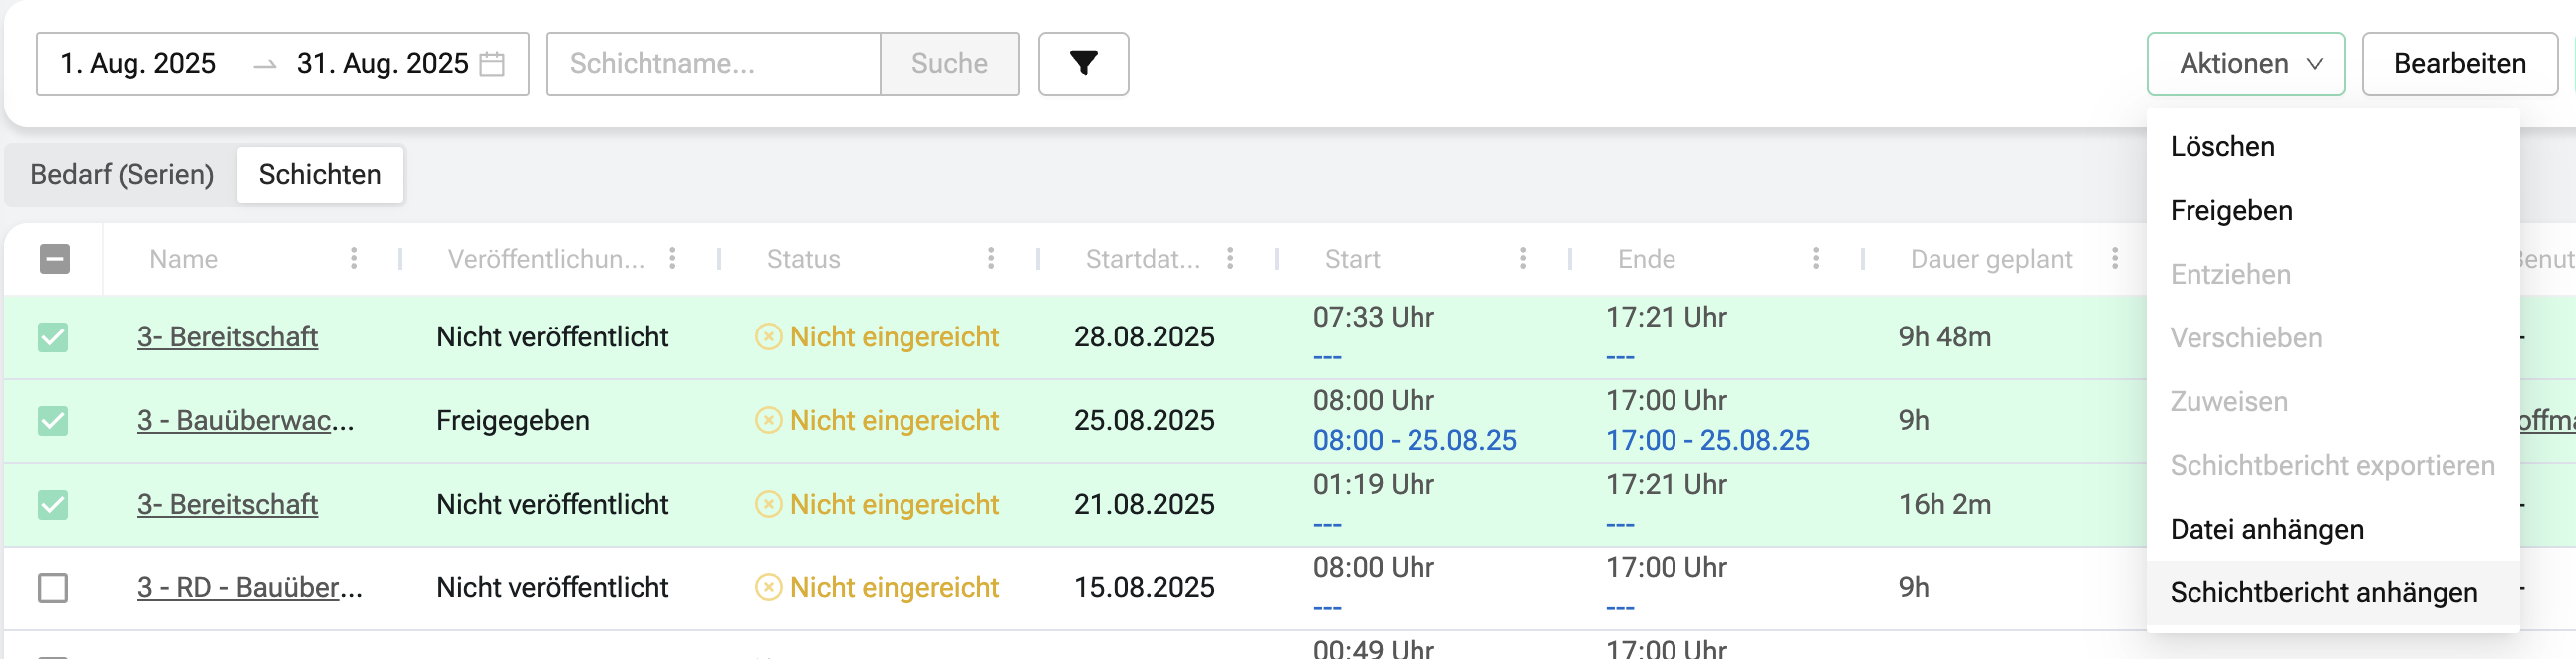Viewport: 2576px width, 659px height.
Task: Click the funnel filter icon
Action: 1083,63
